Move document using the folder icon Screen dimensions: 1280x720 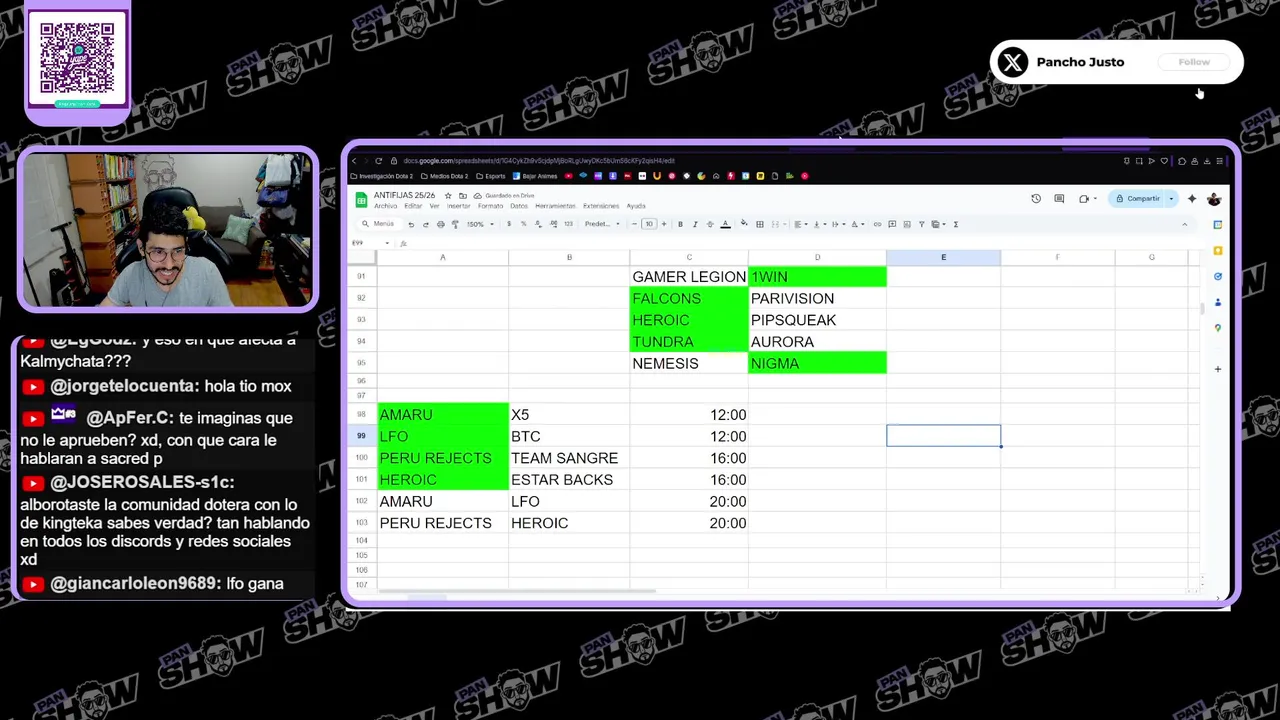pos(462,196)
